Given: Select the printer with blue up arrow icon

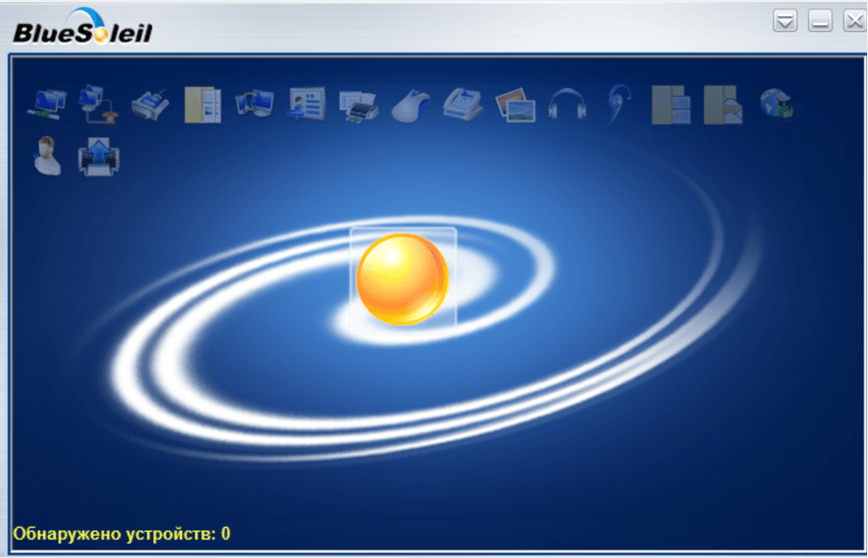Looking at the screenshot, I should click(99, 156).
